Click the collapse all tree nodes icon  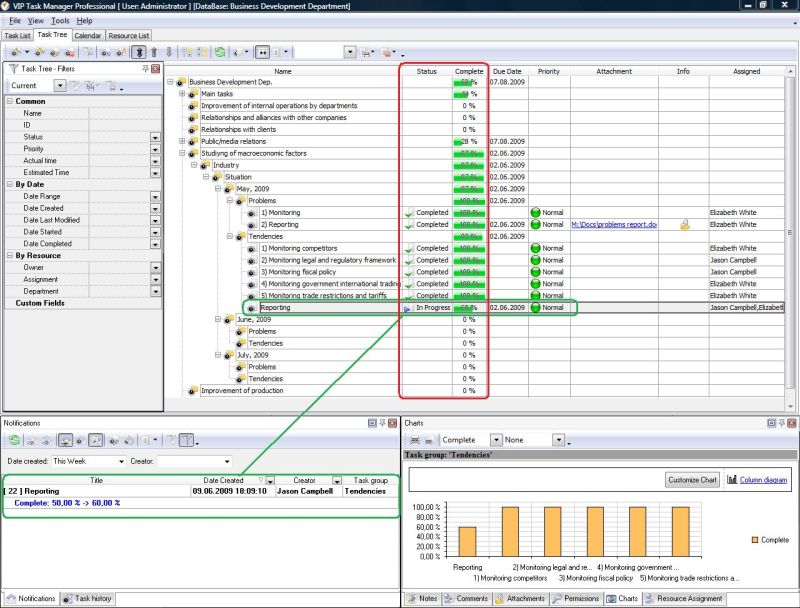tap(203, 52)
